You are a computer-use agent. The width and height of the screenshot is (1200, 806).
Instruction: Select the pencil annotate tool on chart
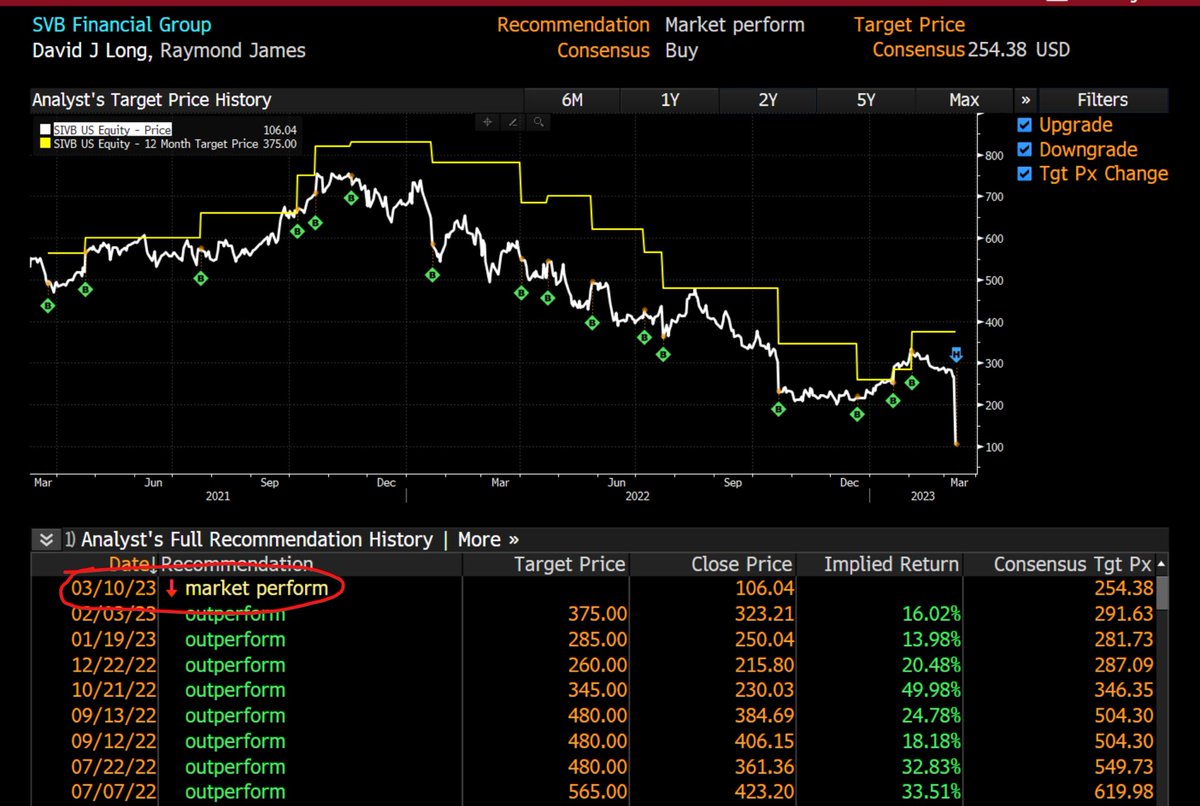(513, 122)
